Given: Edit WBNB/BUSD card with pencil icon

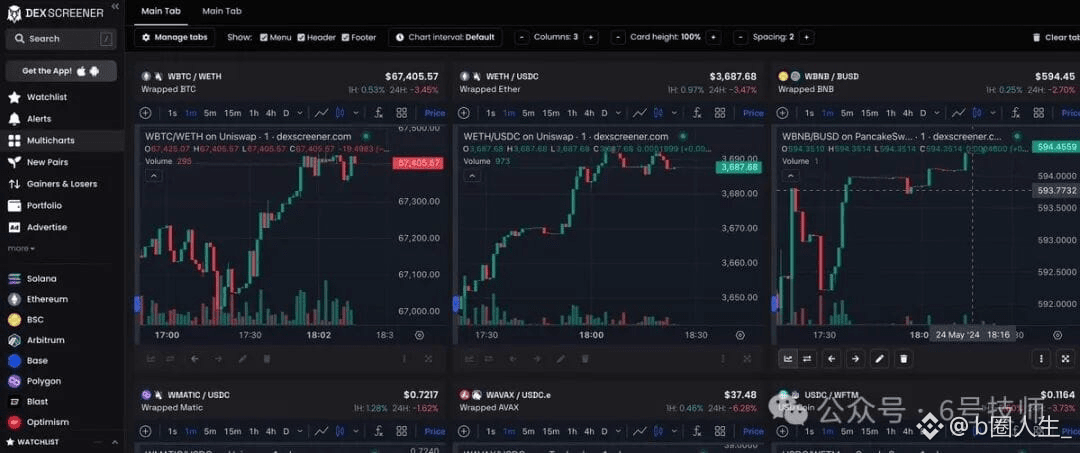Looking at the screenshot, I should tap(879, 358).
